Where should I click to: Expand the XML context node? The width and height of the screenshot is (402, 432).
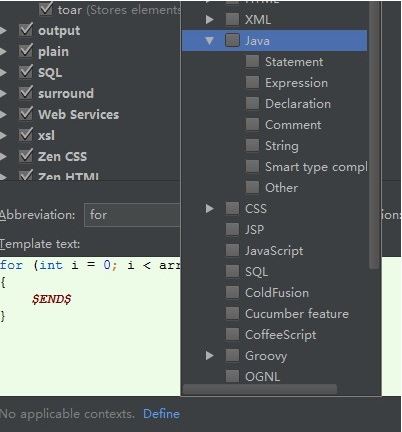click(x=209, y=19)
